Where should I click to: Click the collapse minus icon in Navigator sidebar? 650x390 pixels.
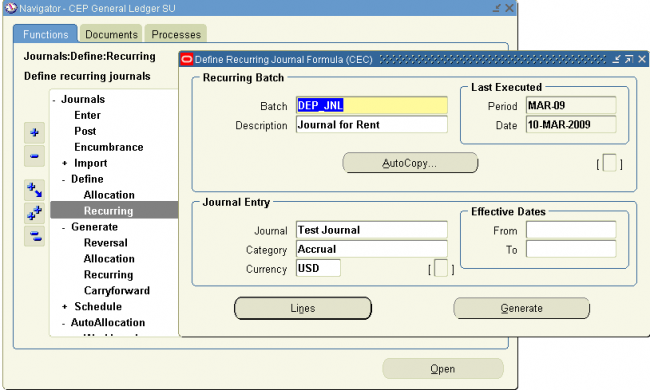[34, 156]
